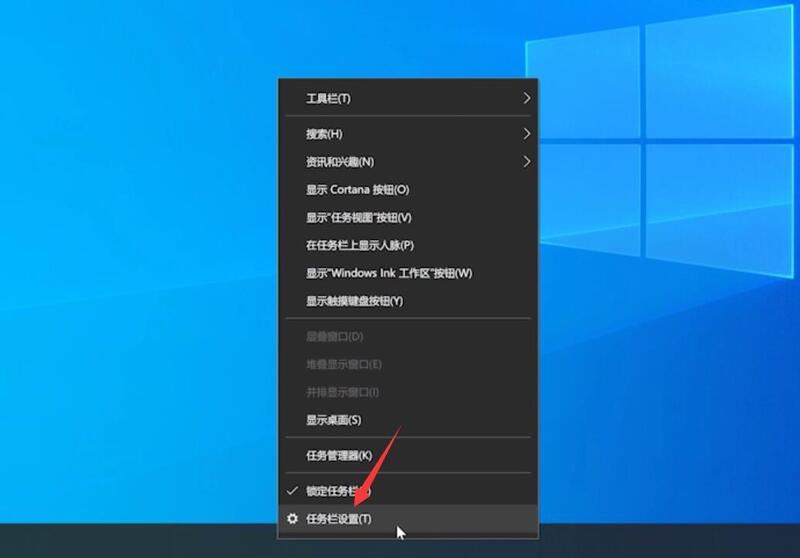800x558 pixels.
Task: Open 任务栏设置(T) text entry
Action: tap(338, 519)
